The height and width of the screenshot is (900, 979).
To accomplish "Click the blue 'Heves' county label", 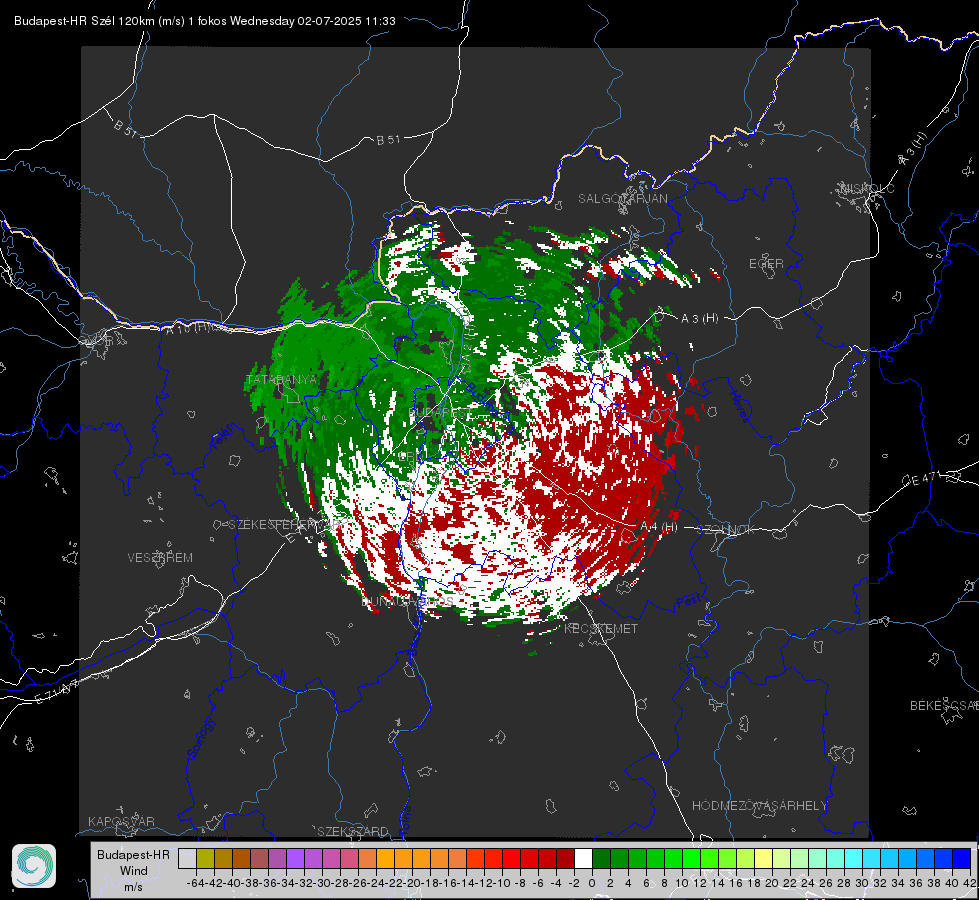I will (x=739, y=406).
